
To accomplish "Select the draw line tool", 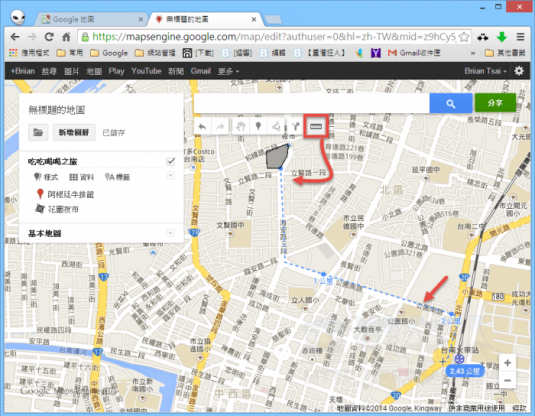I will [x=276, y=127].
